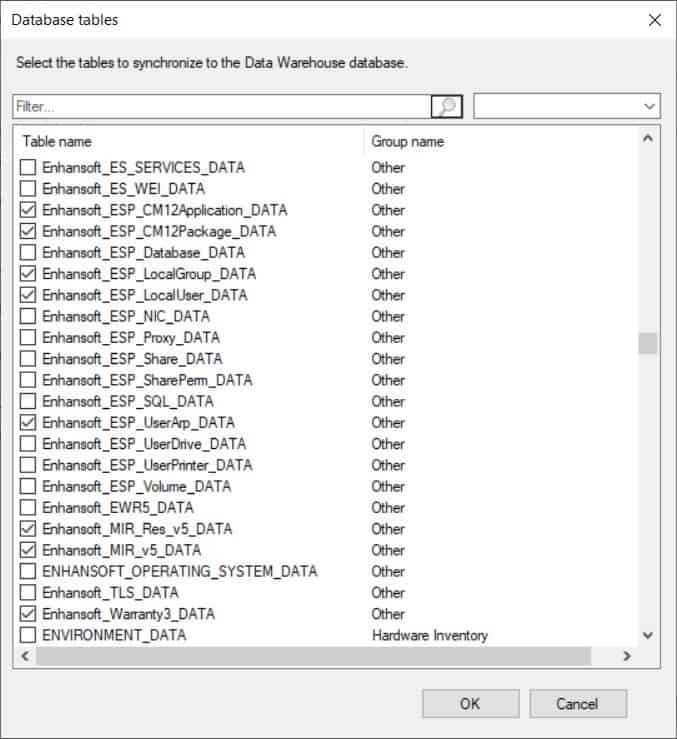
Task: Tick the ENVIRONMENT_DATA checkbox
Action: (28, 635)
